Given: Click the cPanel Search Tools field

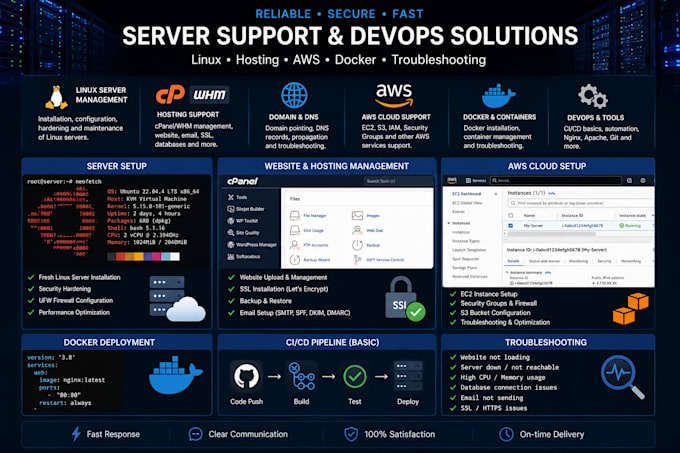Looking at the screenshot, I should 398,181.
